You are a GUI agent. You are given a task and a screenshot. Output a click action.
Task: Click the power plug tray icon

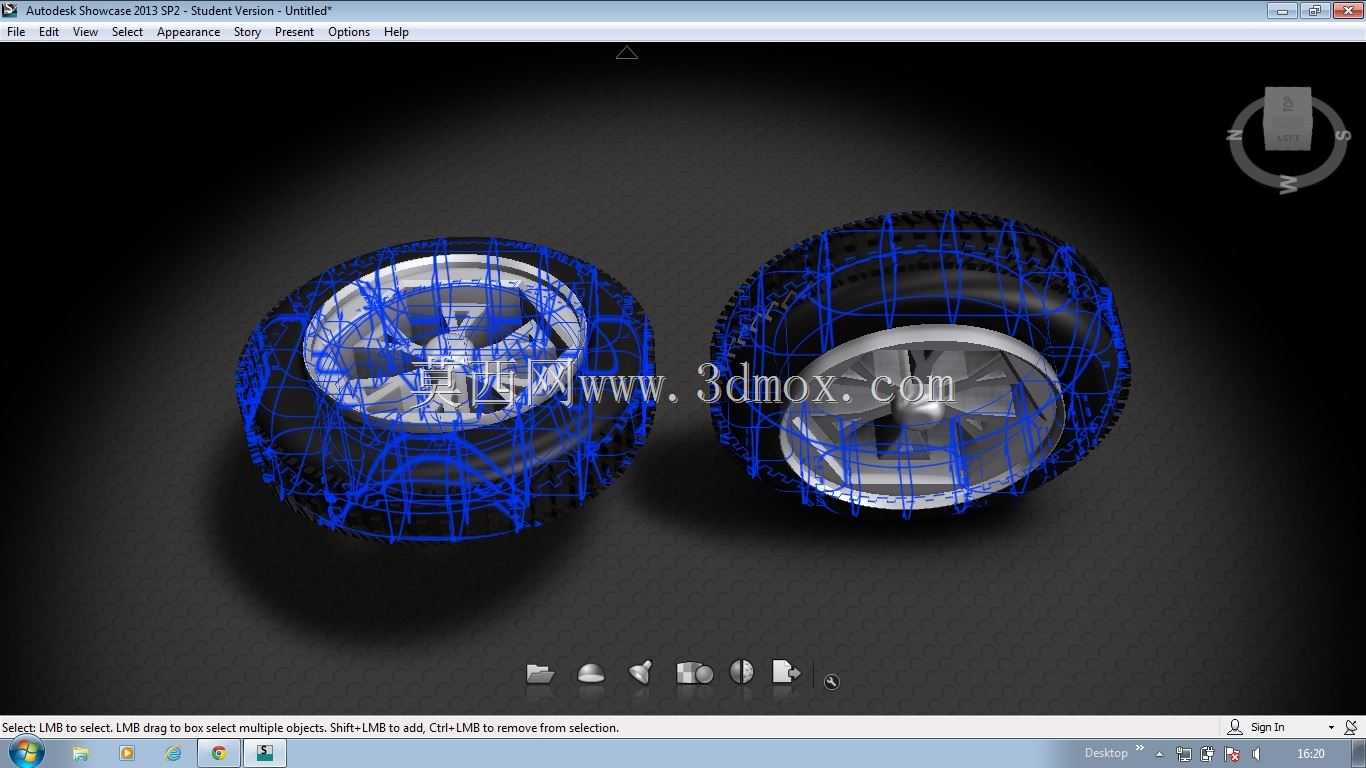coord(1208,754)
